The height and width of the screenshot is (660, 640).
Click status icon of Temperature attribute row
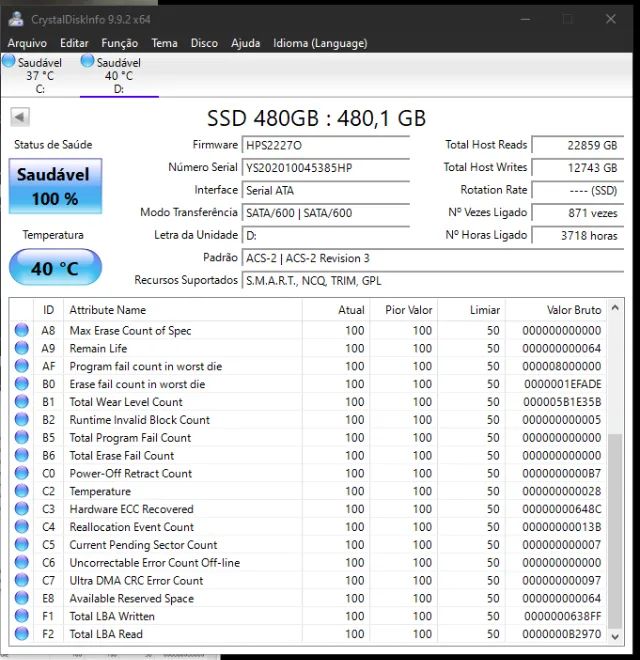[x=21, y=491]
